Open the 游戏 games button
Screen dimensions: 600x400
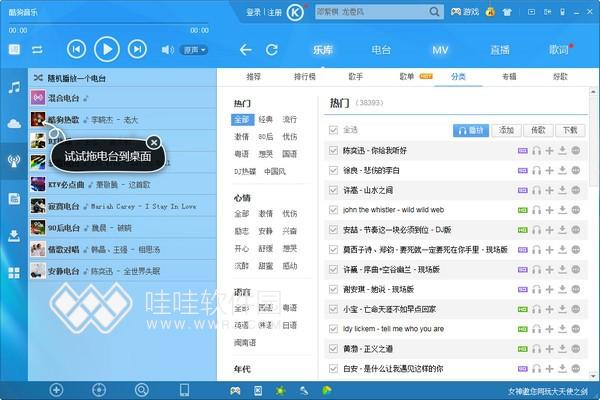click(465, 12)
